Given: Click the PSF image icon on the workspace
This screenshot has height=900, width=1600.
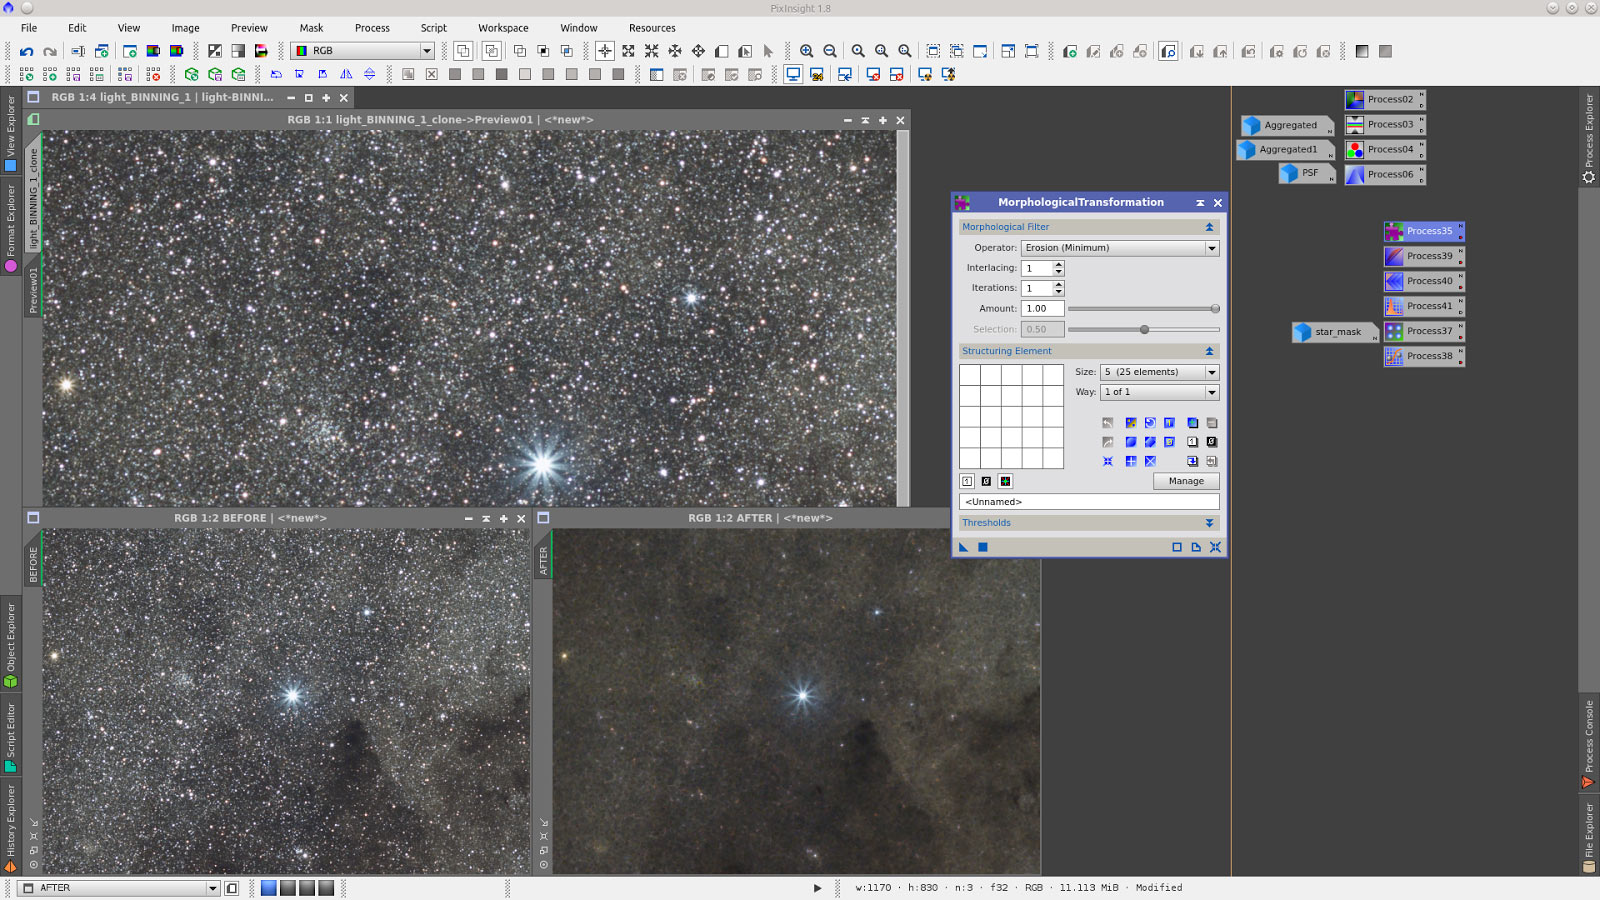Looking at the screenshot, I should point(1305,173).
